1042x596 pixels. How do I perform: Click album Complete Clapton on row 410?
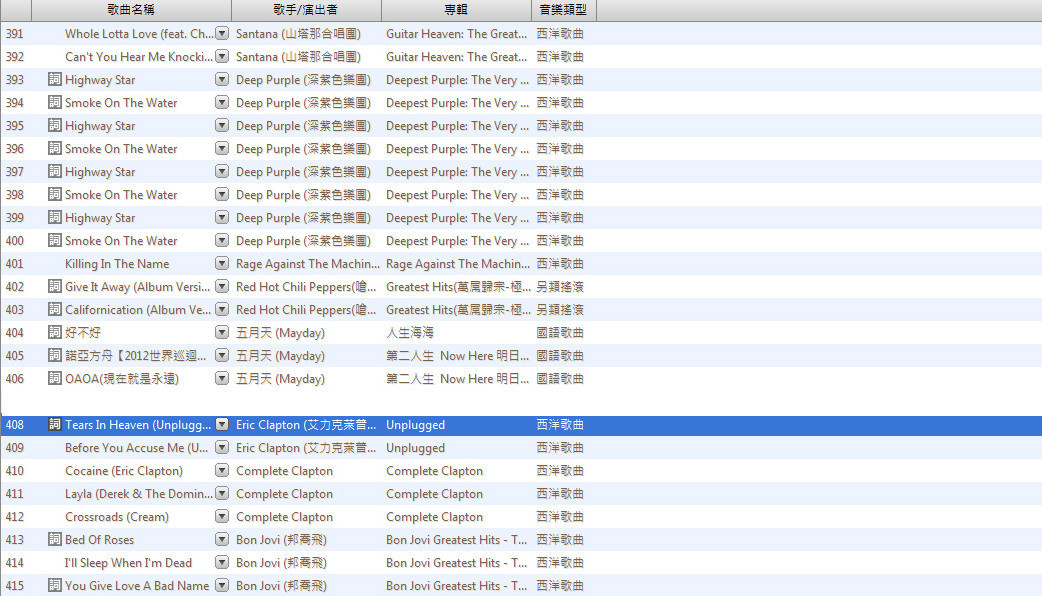[x=435, y=471]
